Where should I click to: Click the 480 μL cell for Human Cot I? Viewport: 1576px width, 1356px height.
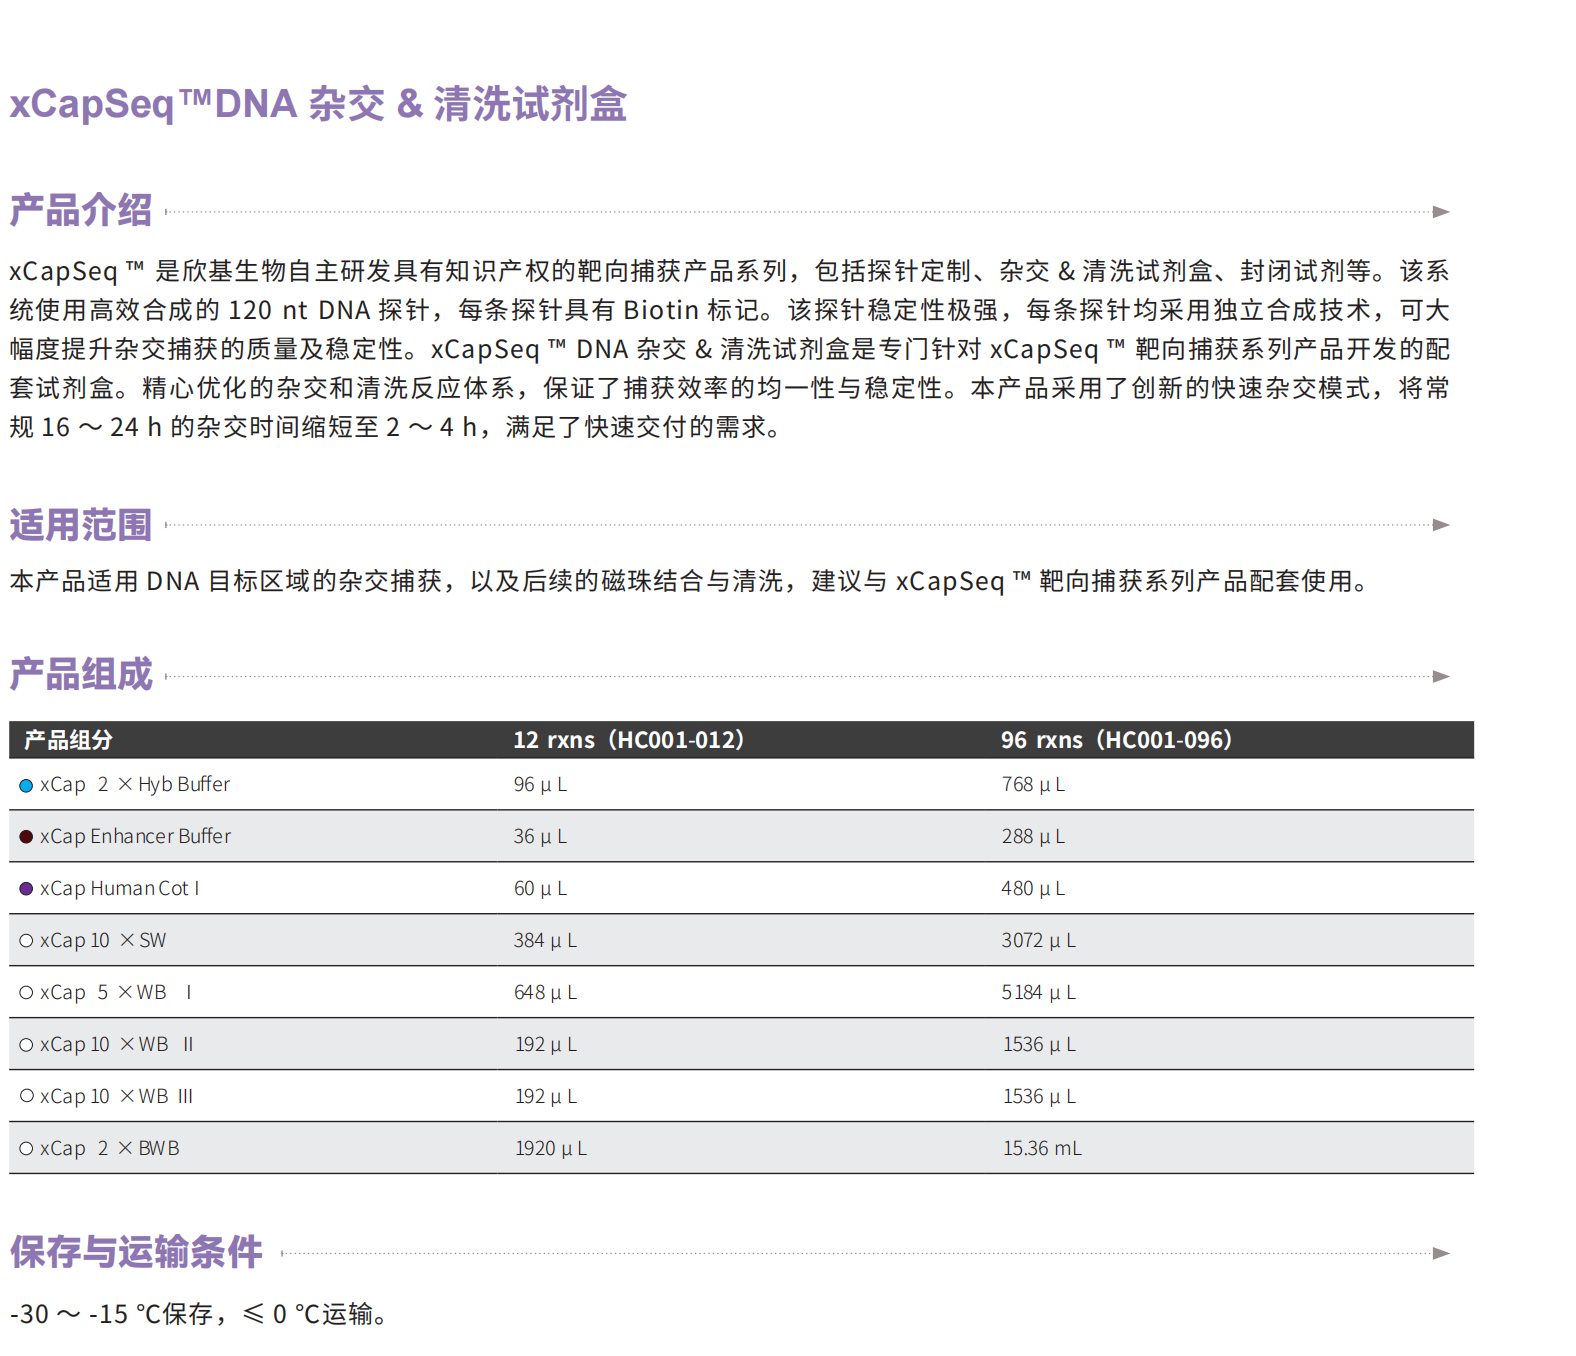click(x=1033, y=888)
